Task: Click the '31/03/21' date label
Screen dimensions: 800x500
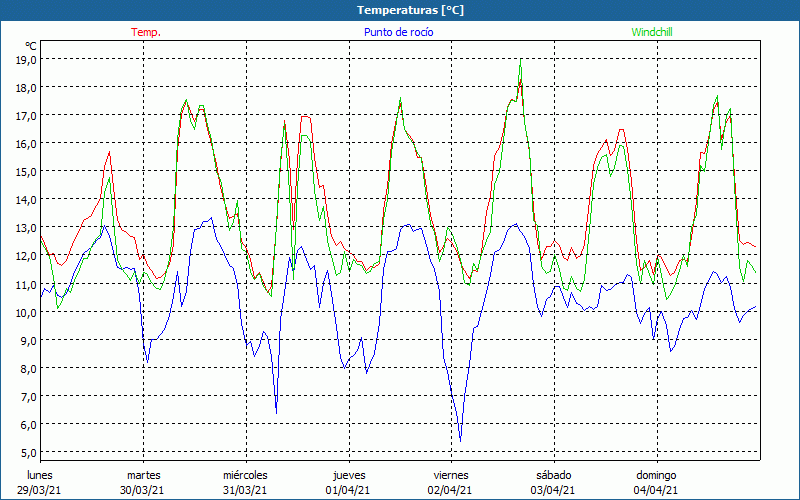Action: [x=245, y=490]
